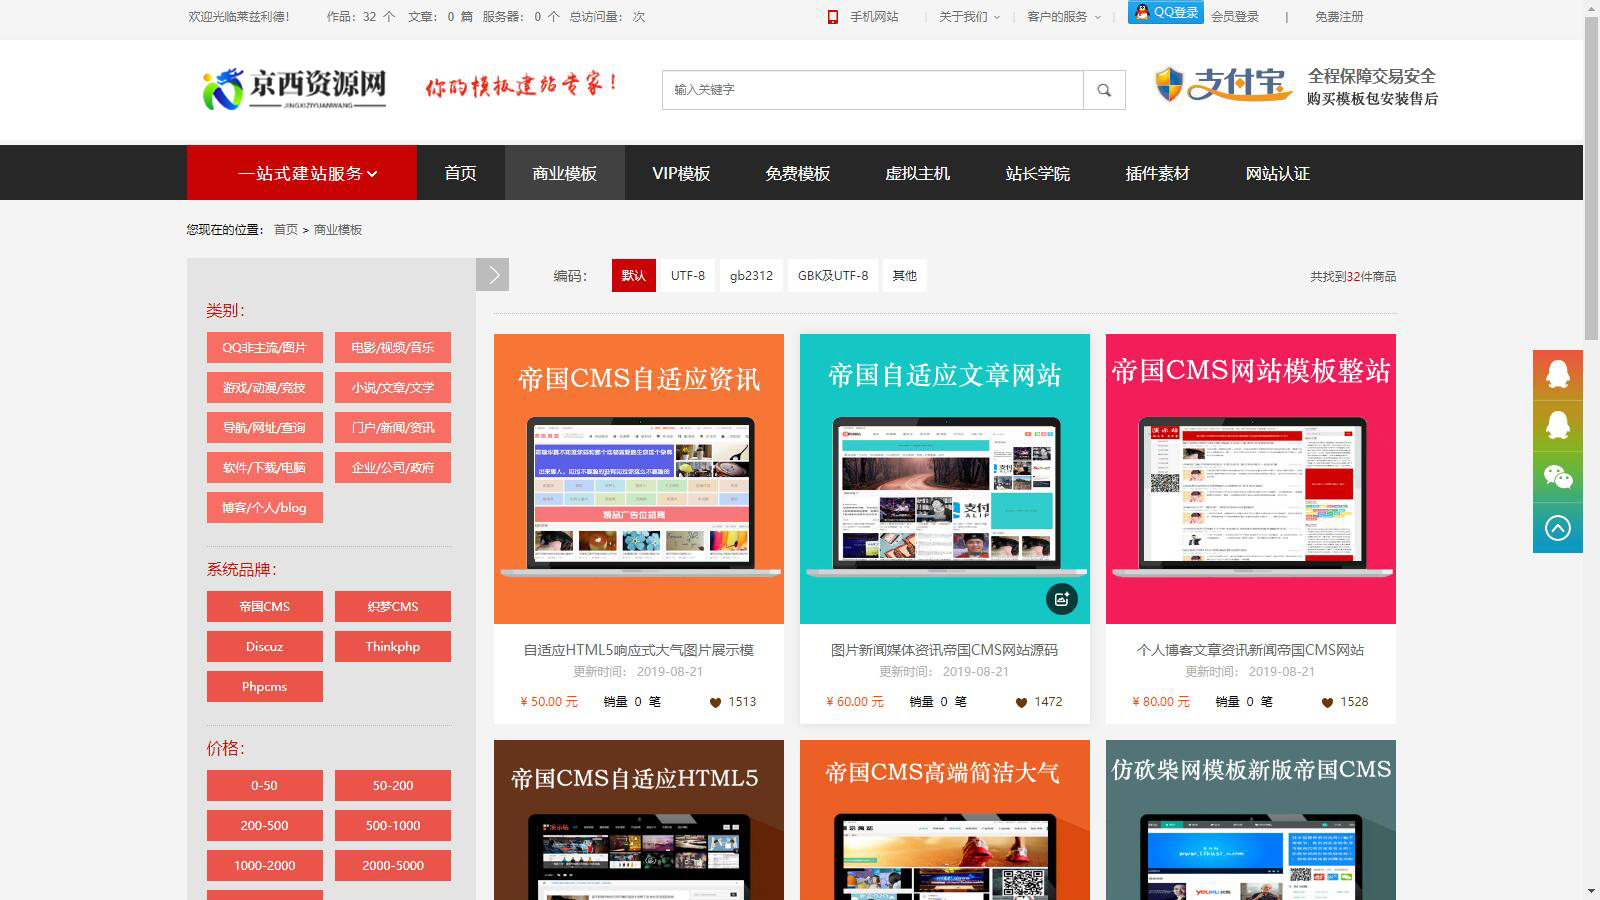Open QQ login button
This screenshot has height=900, width=1600.
pyautogui.click(x=1166, y=13)
